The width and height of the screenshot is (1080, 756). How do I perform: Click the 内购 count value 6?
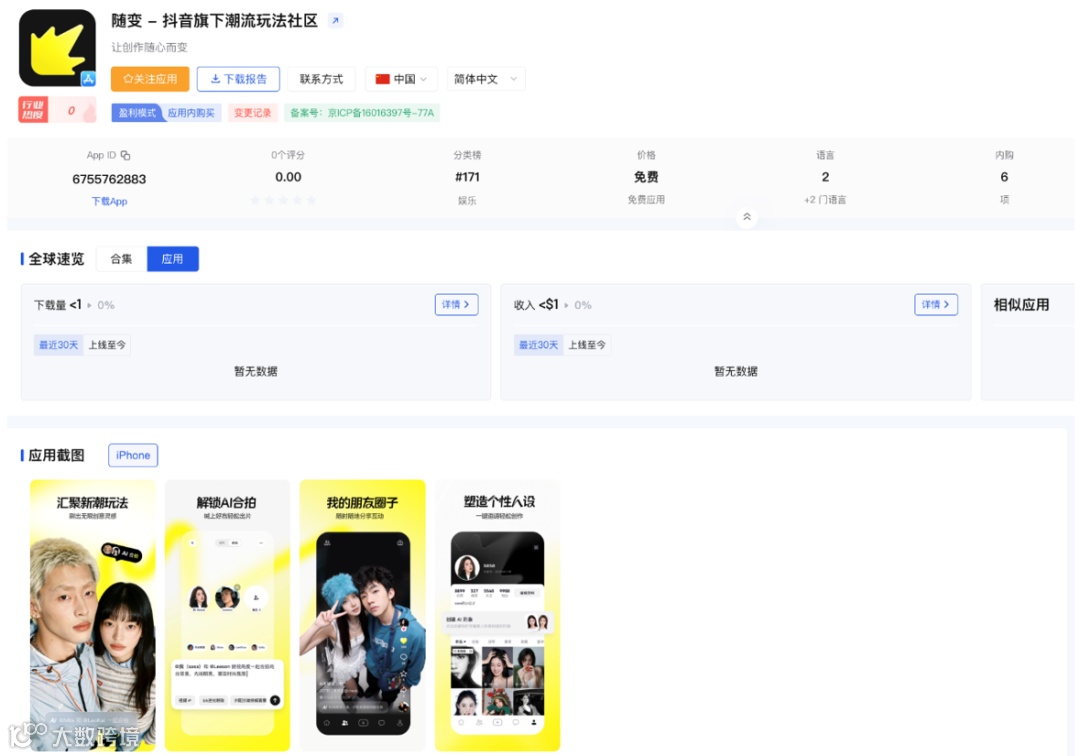coord(1004,177)
